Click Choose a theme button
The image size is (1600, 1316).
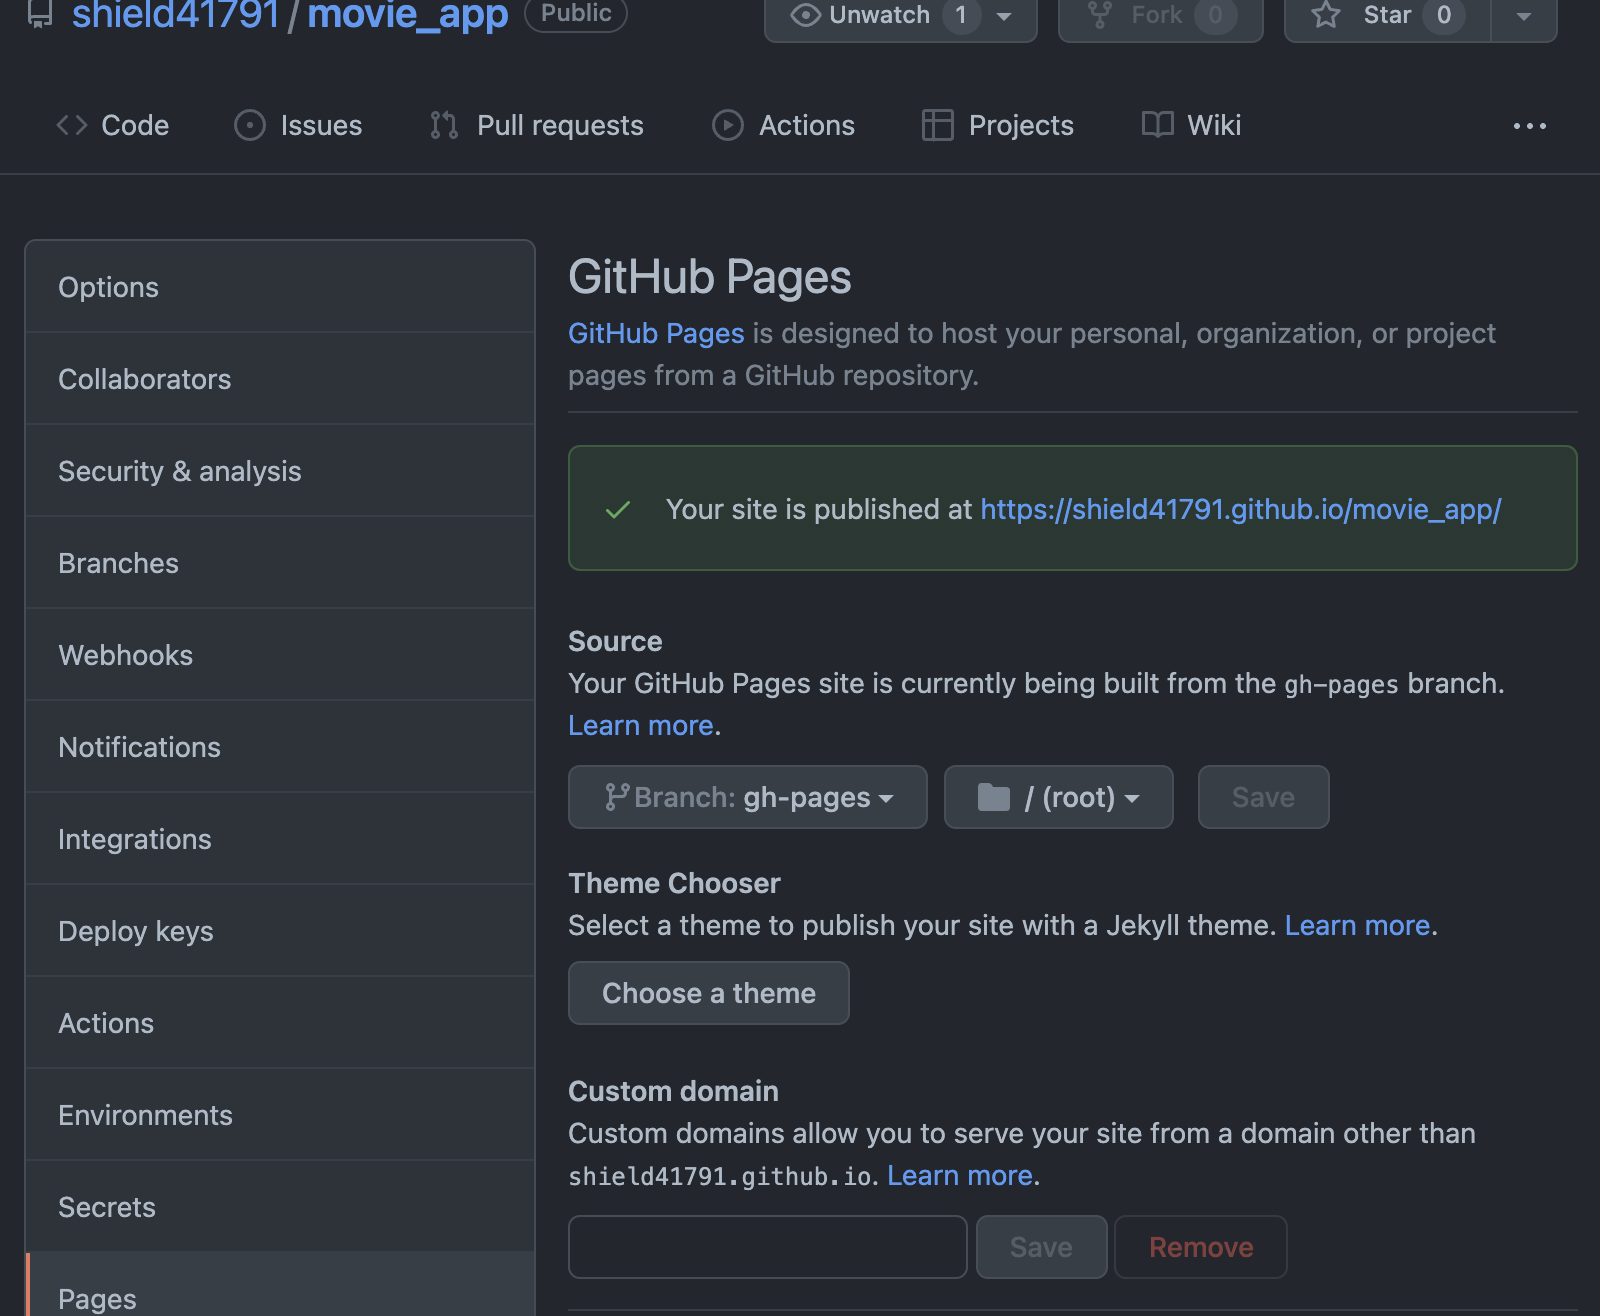709,993
